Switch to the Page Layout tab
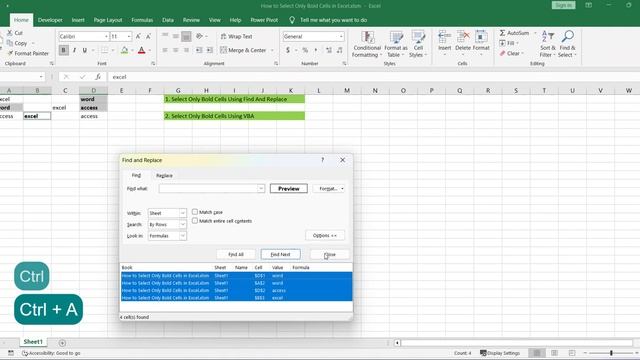The height and width of the screenshot is (360, 640). [x=108, y=20]
